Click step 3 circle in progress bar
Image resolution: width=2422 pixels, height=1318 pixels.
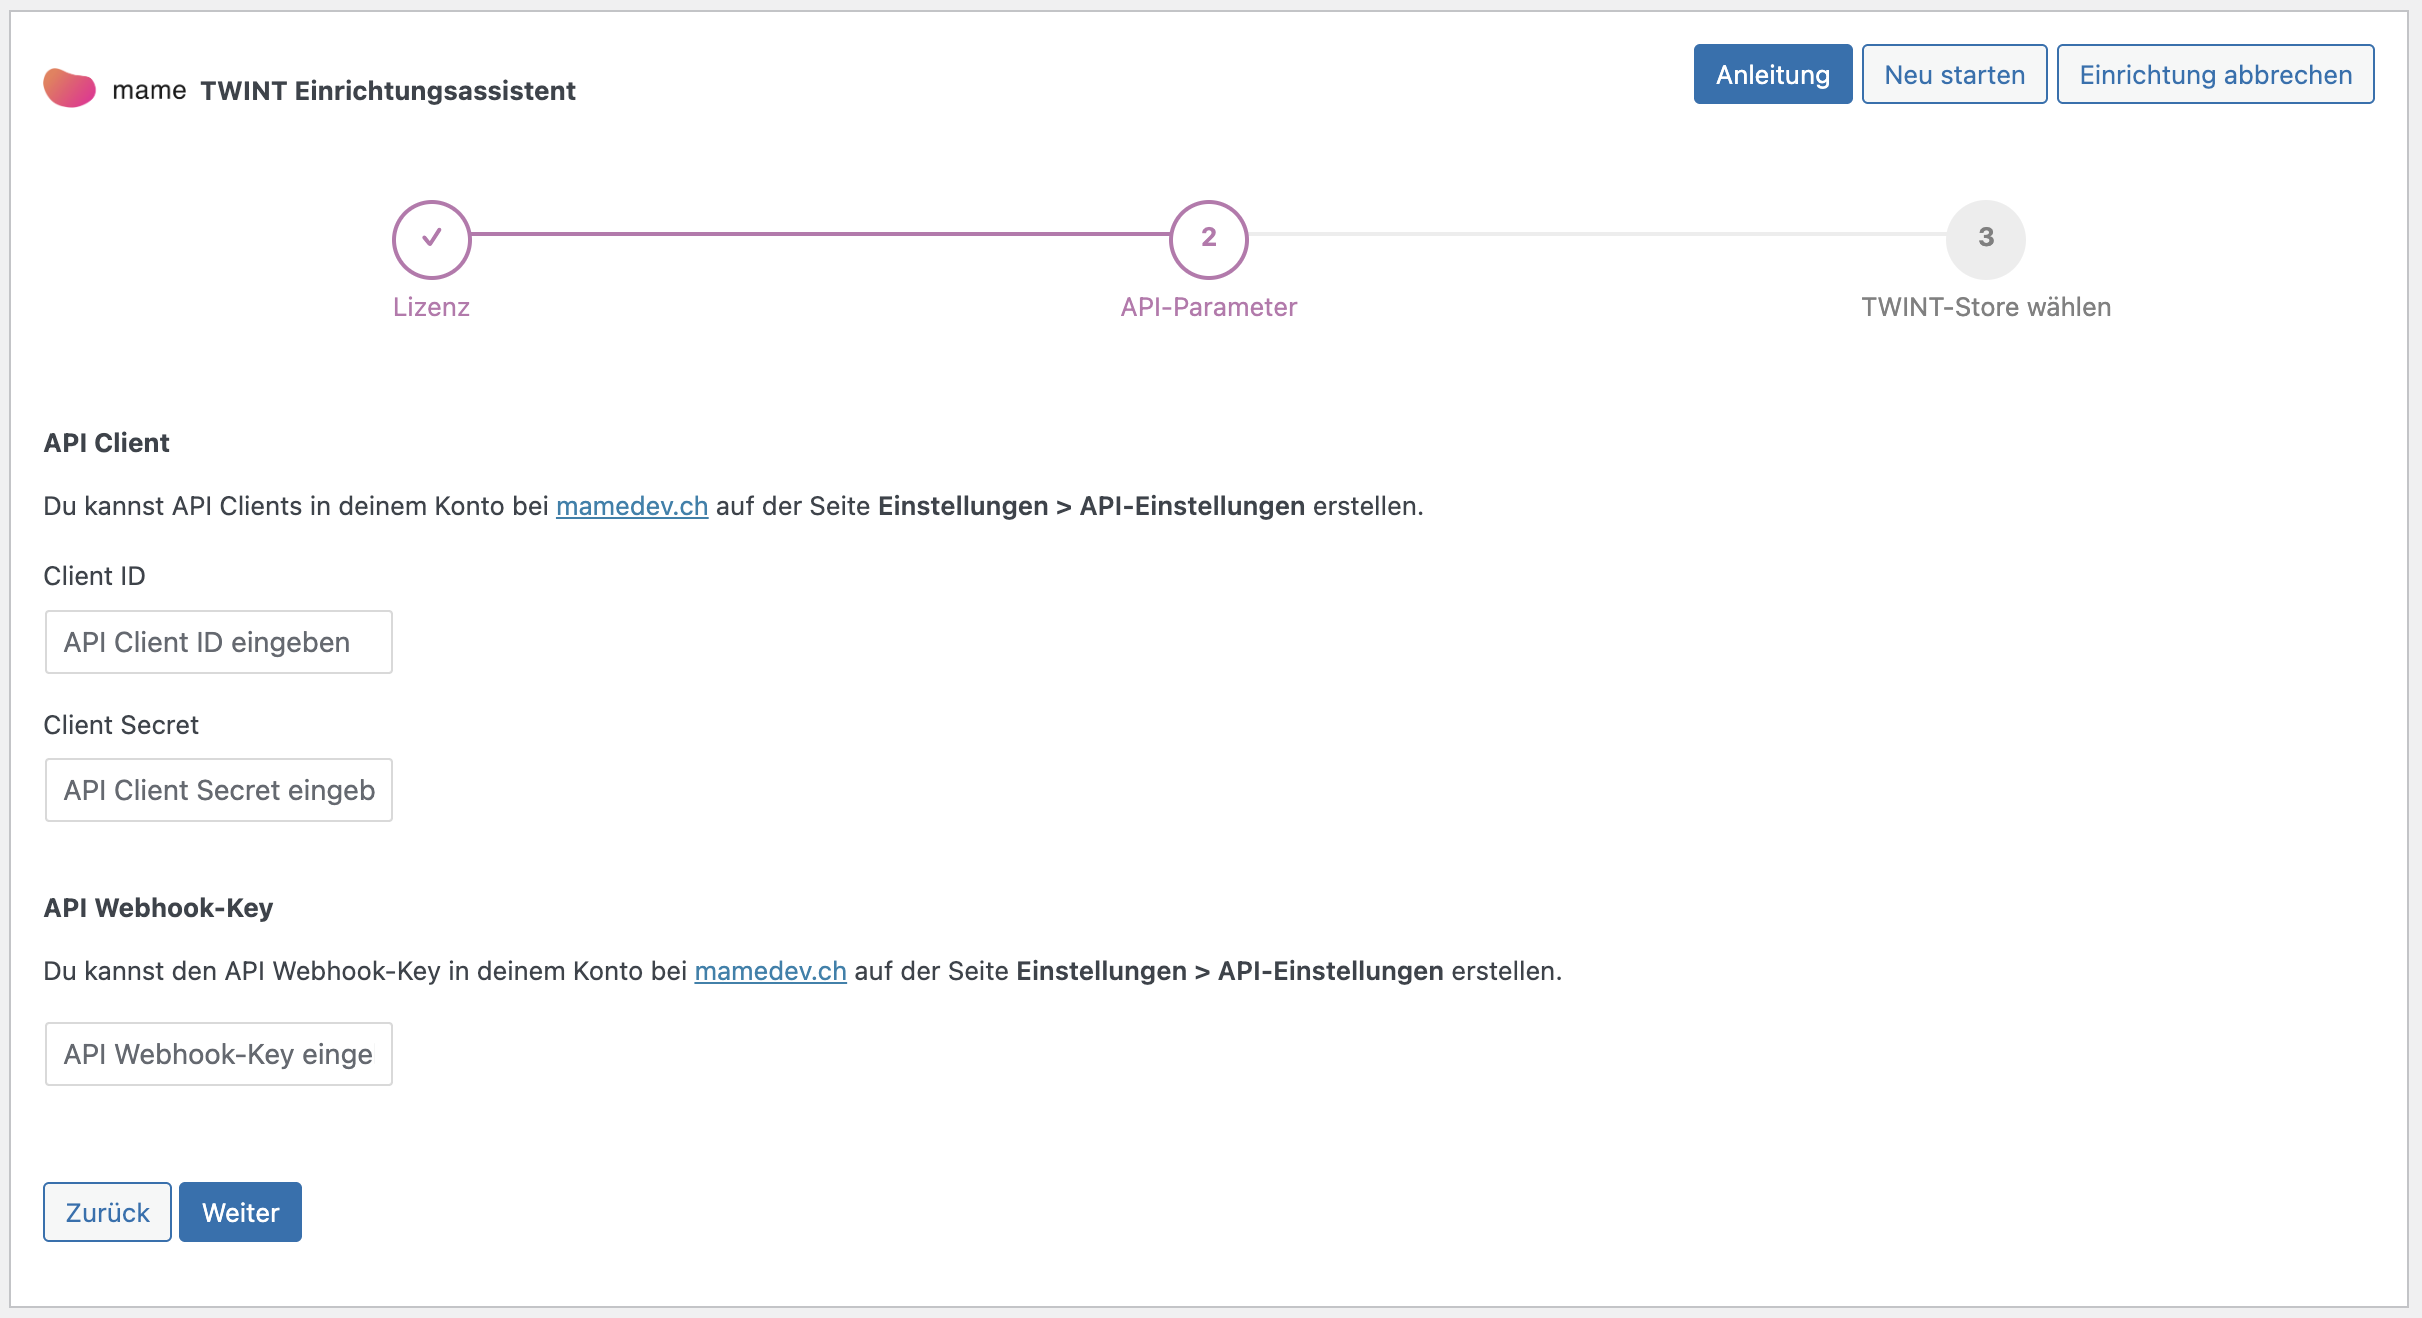point(1985,238)
